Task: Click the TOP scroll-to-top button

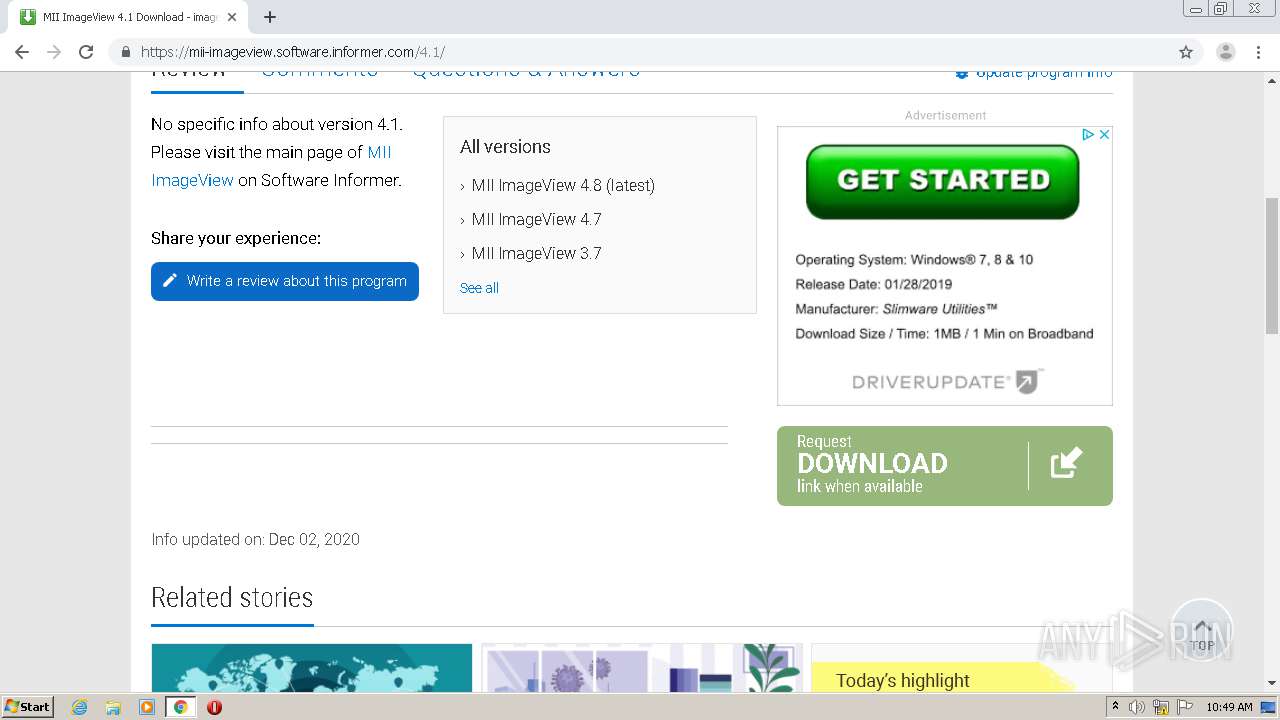Action: 1201,630
